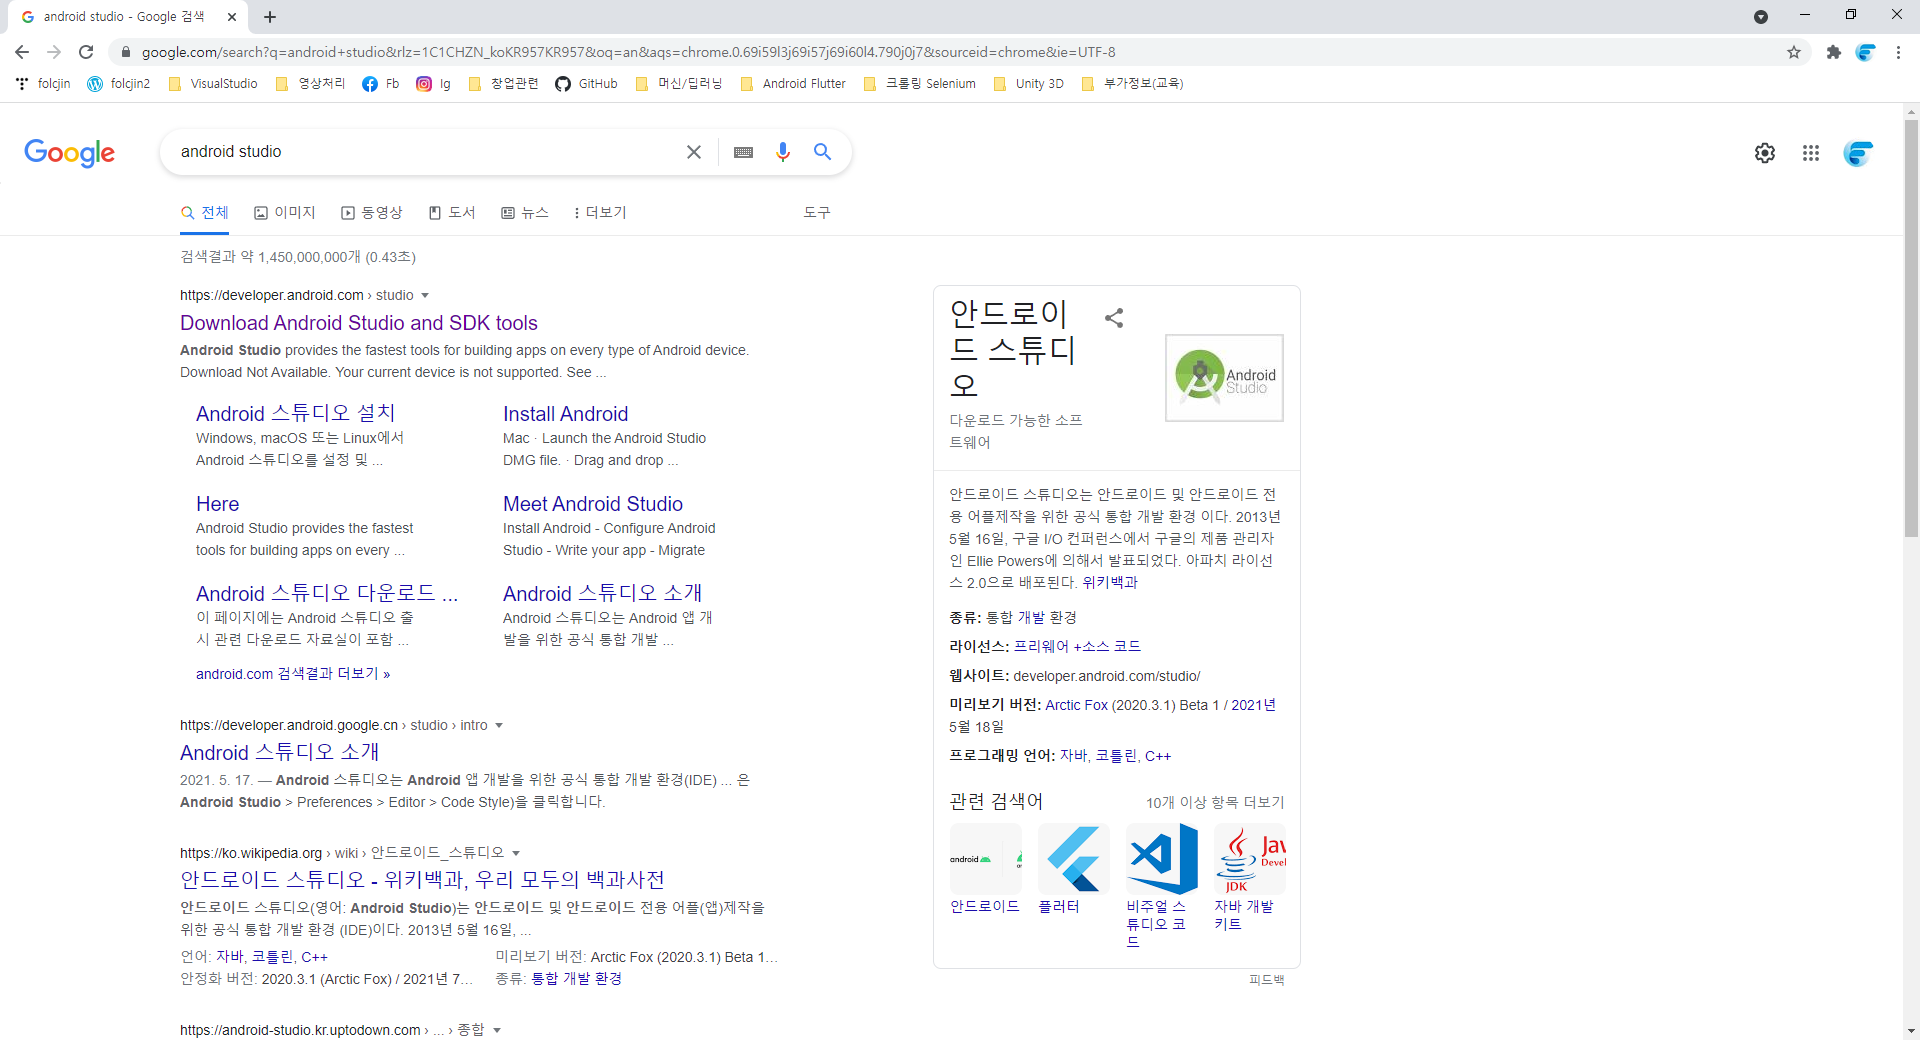The image size is (1920, 1040).
Task: Open the Android Flutter bookmark folder
Action: [x=793, y=84]
